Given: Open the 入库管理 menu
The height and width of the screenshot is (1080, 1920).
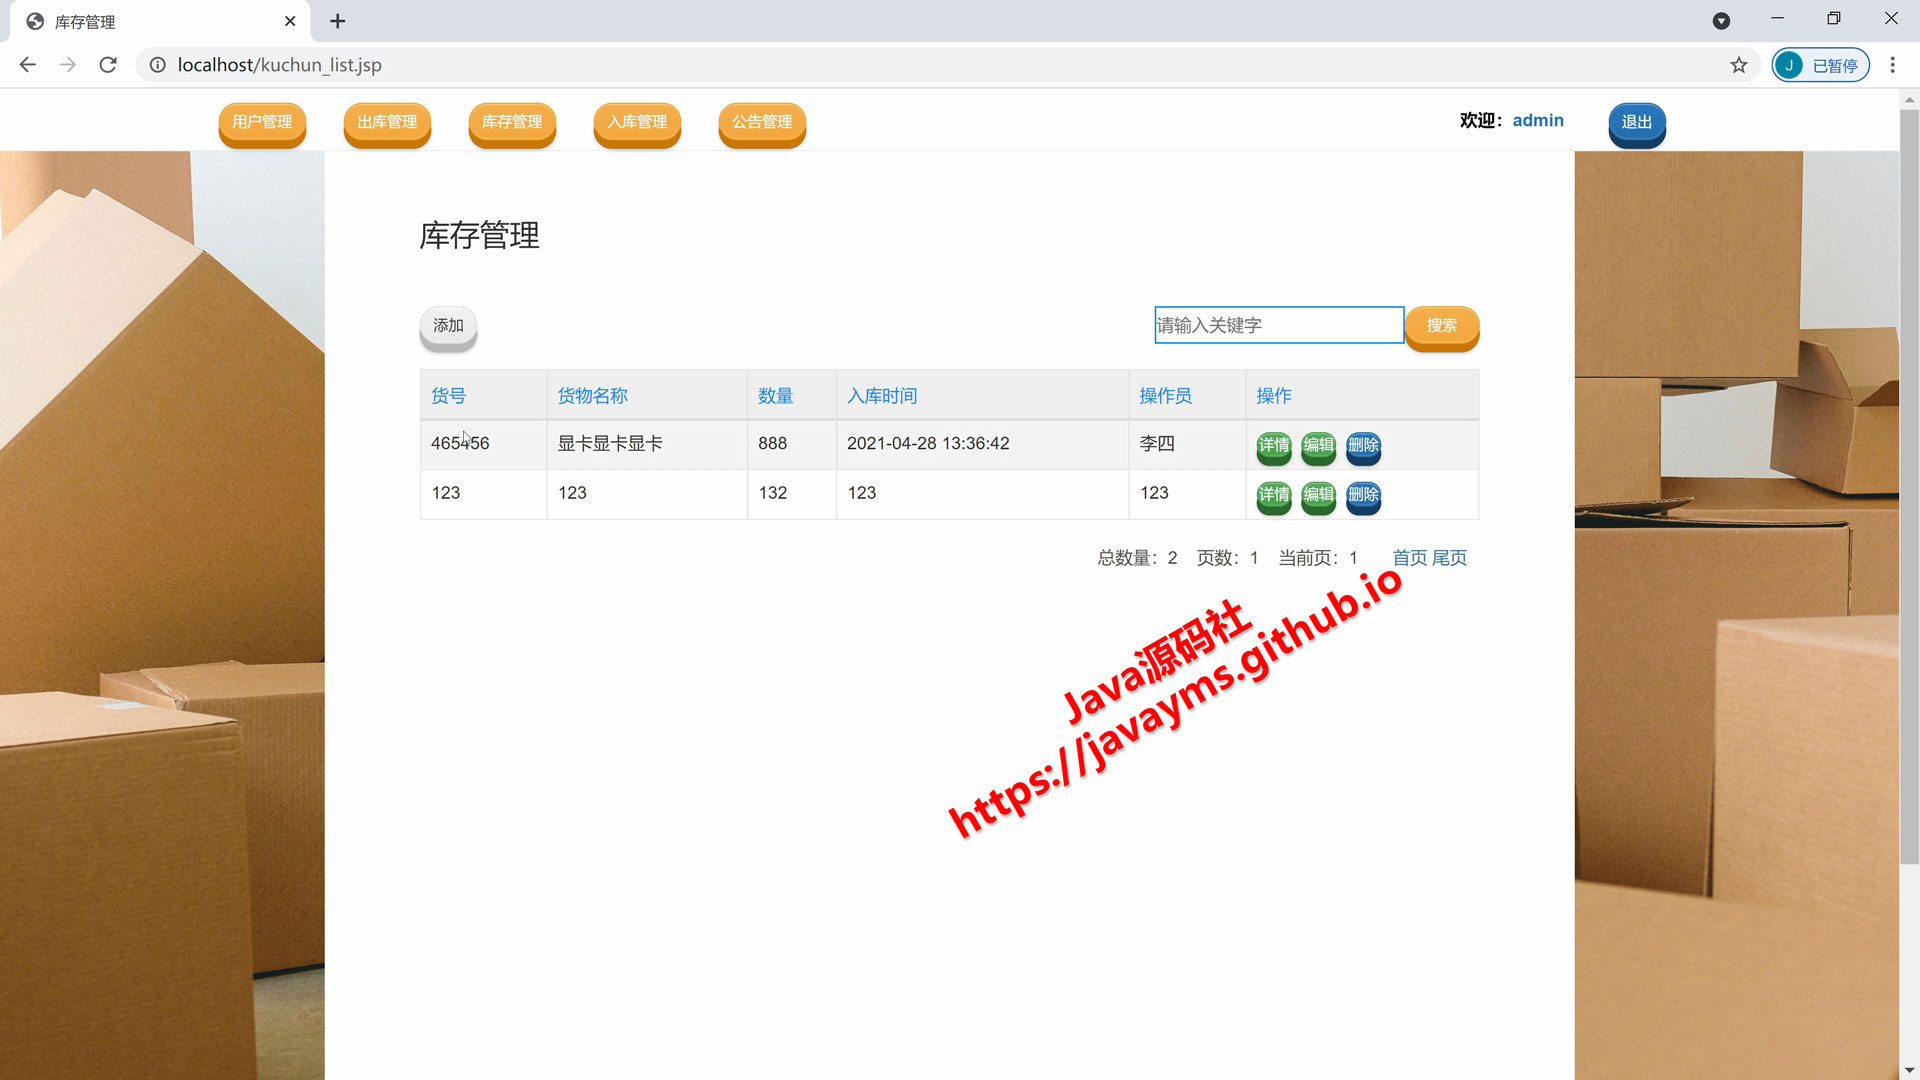Looking at the screenshot, I should [637, 123].
